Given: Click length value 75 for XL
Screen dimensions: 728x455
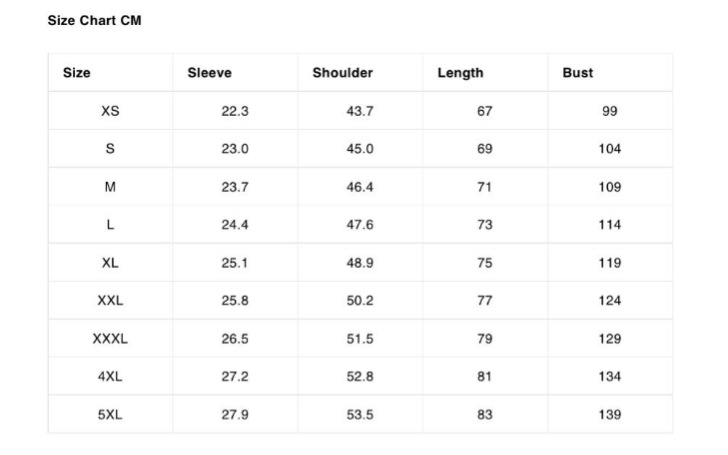Looking at the screenshot, I should pyautogui.click(x=485, y=263).
